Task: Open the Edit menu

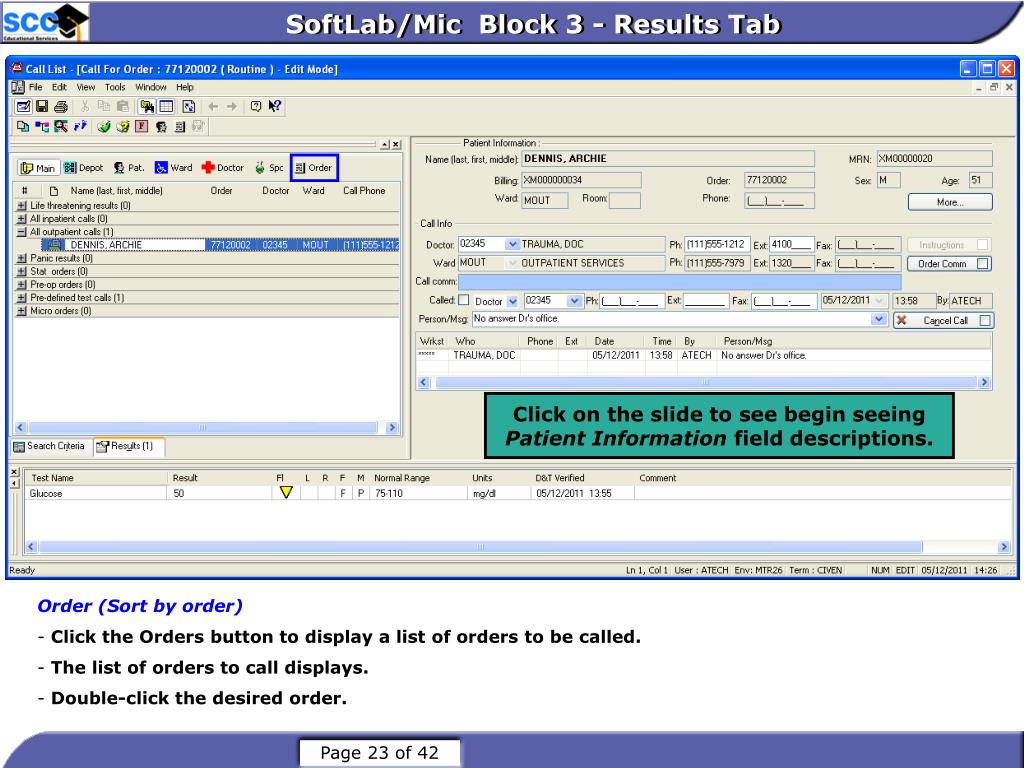Action: [x=59, y=87]
